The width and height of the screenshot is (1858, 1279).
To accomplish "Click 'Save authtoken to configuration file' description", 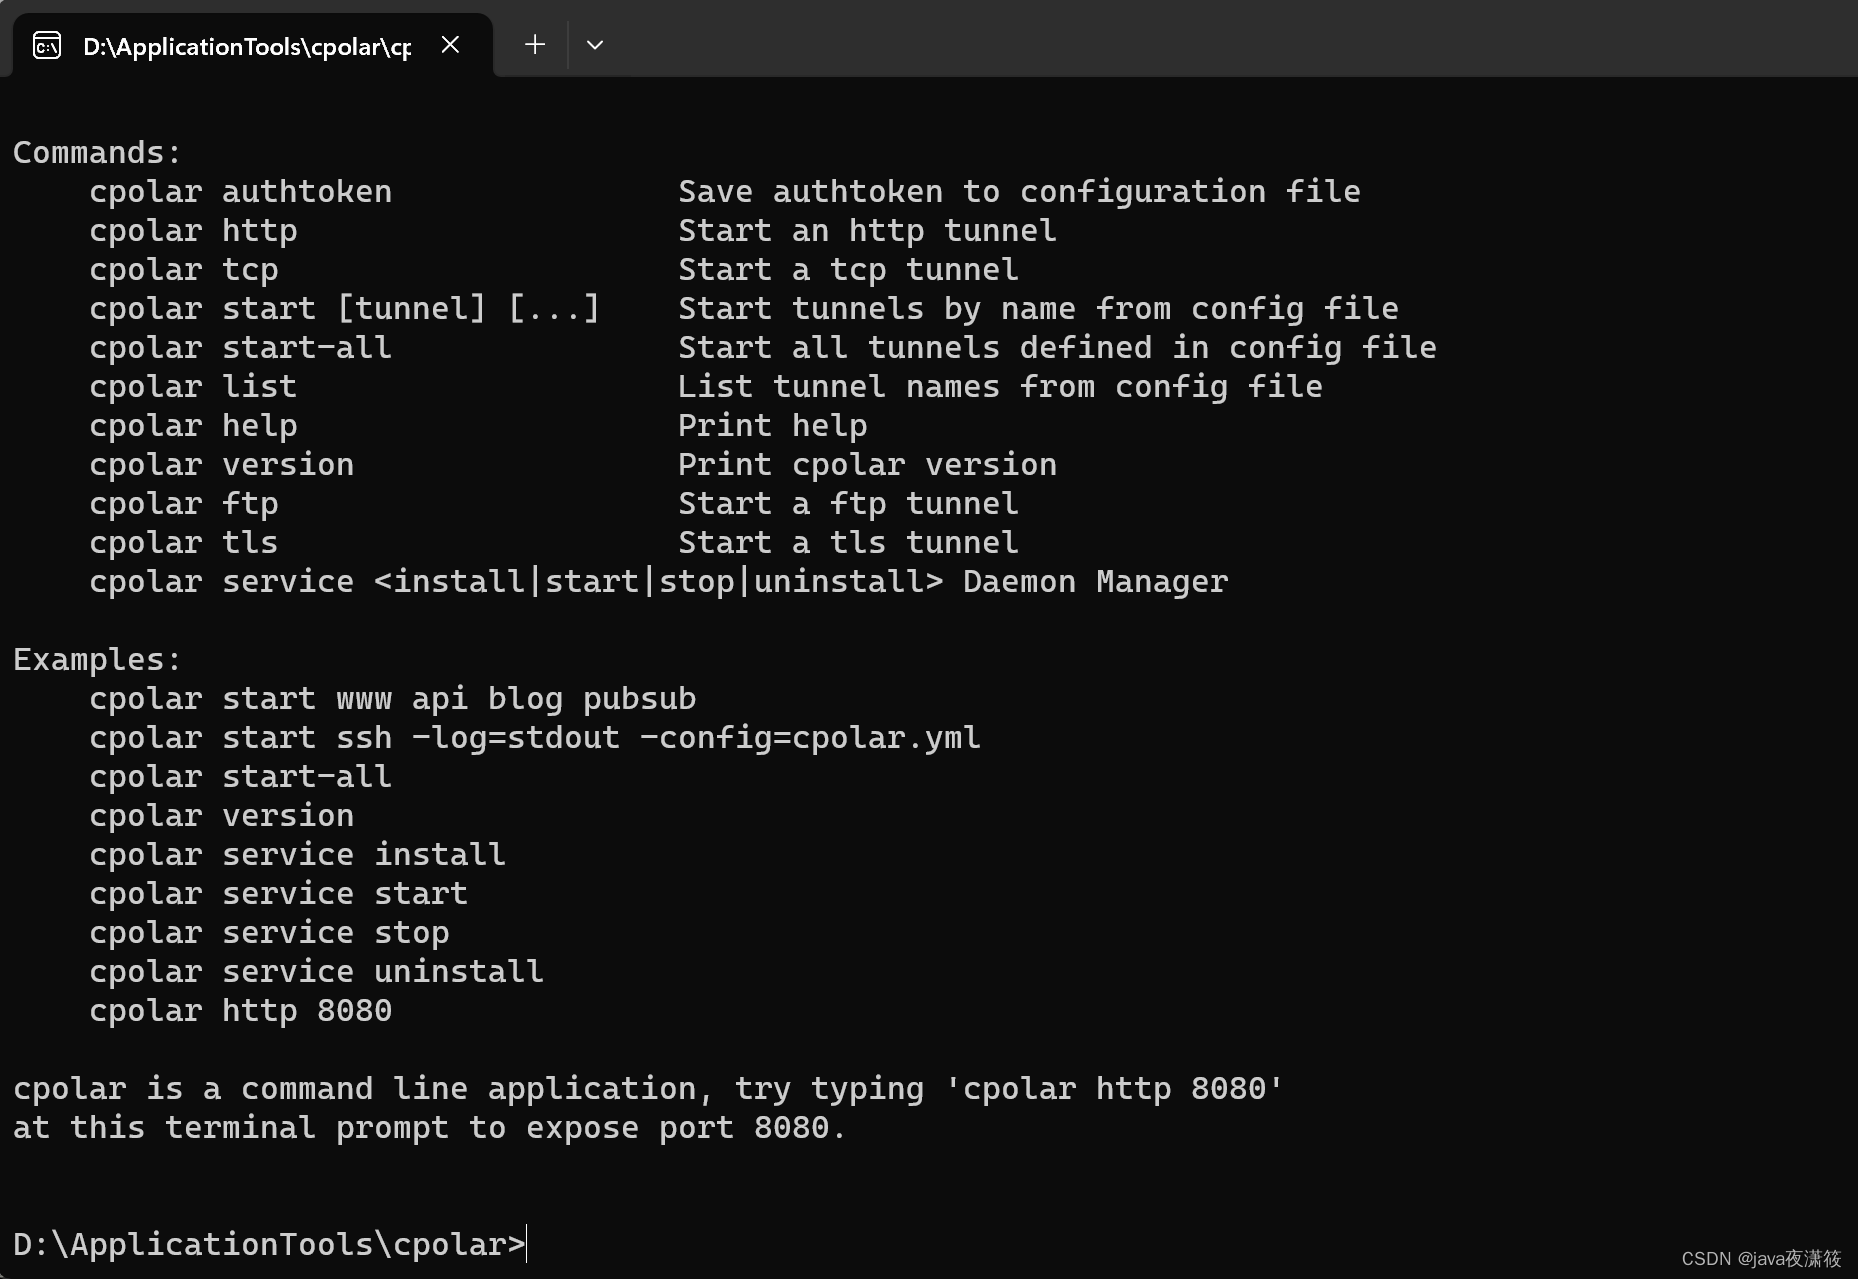I will pos(1019,192).
